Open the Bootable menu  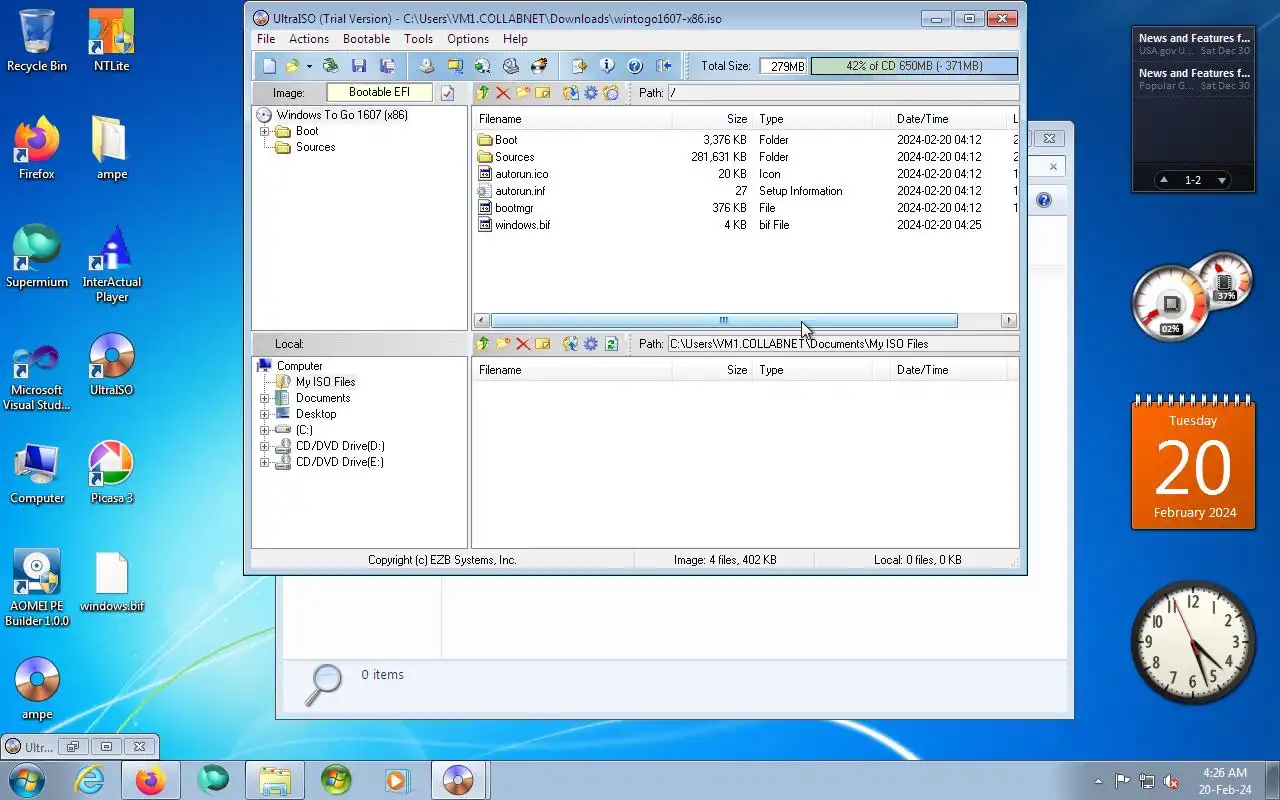[x=367, y=39]
